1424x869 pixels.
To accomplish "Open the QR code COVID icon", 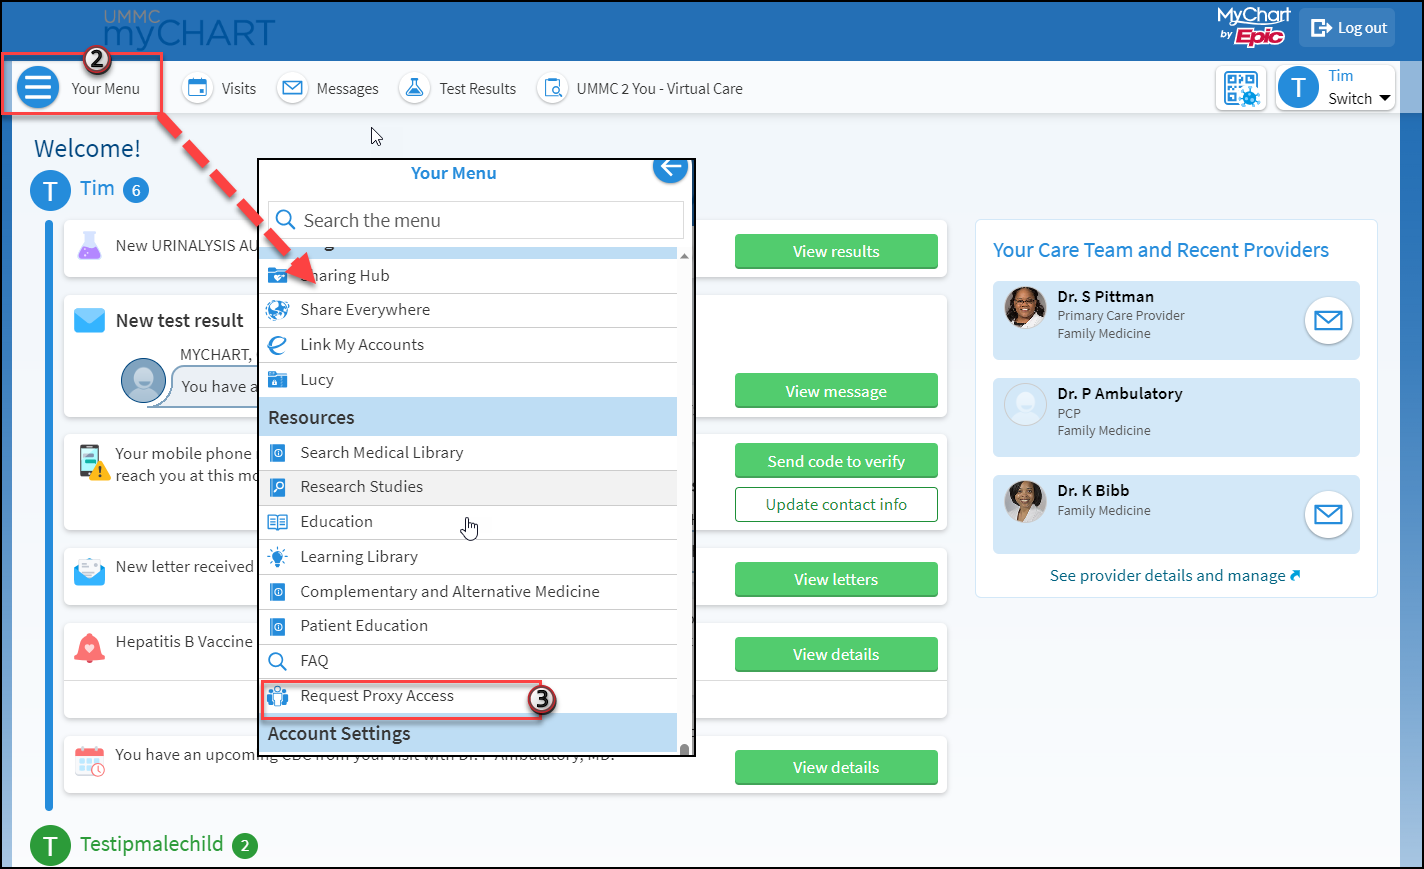I will tap(1241, 88).
